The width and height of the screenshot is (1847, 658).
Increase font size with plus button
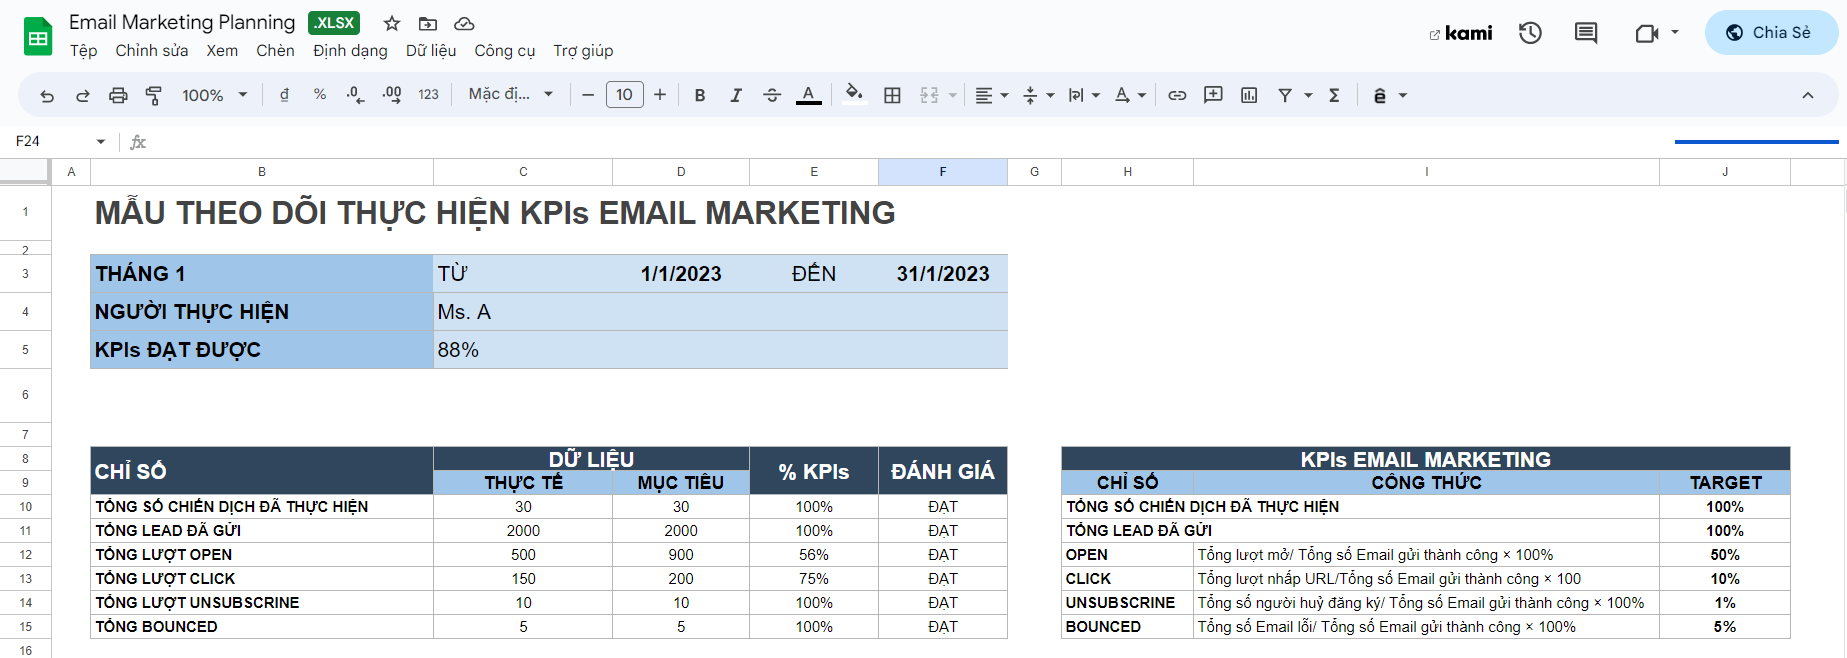click(660, 95)
